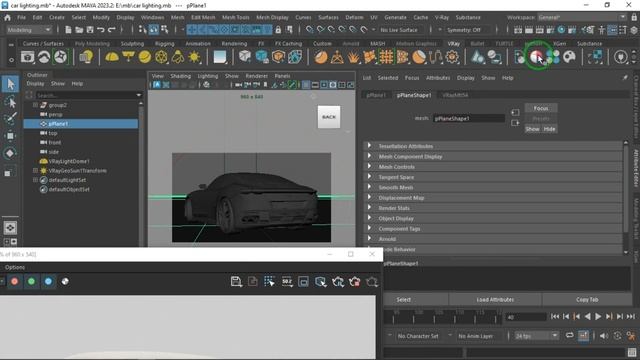Screen dimensions: 640x360
Task: Click the Show button in Attribute Editor
Action: (532, 129)
